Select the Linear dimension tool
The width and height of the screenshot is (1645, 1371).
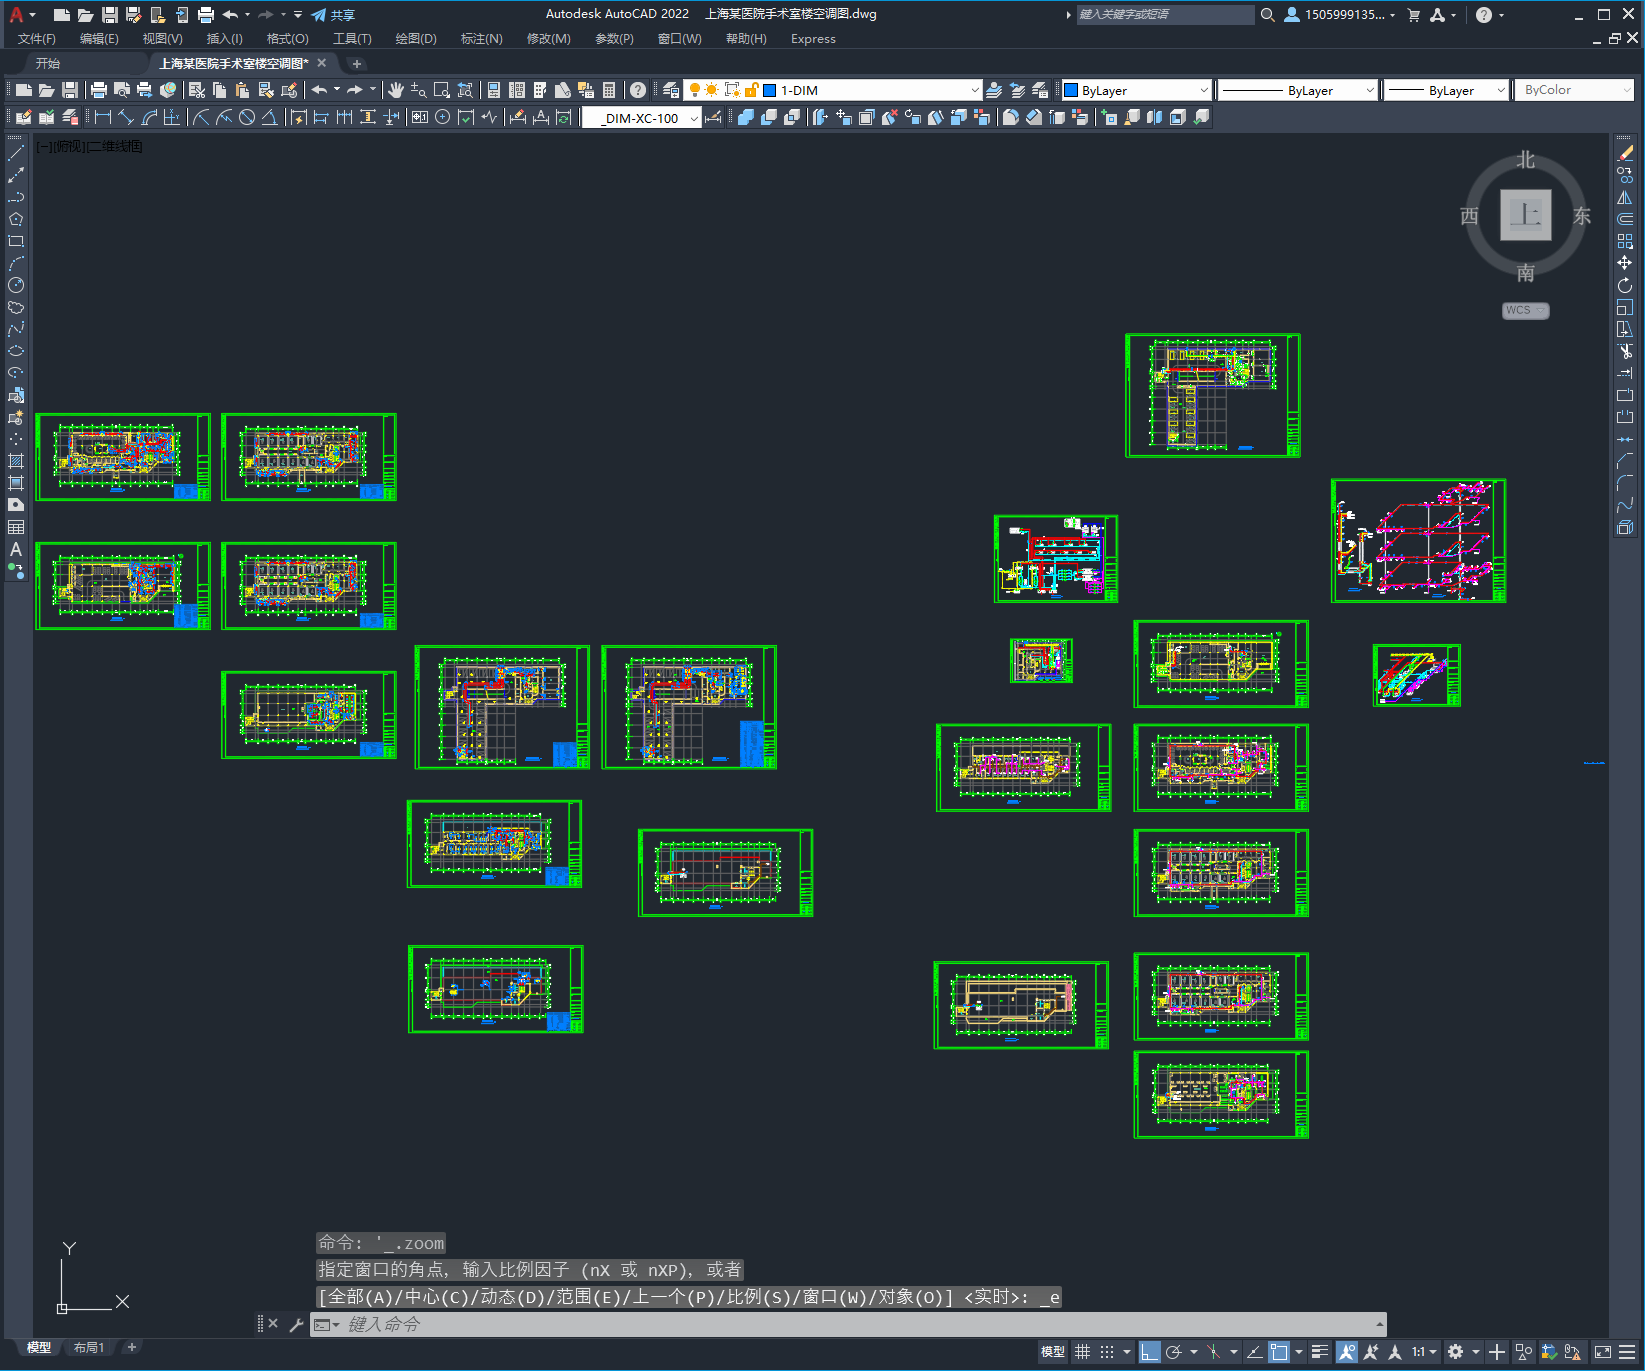(x=102, y=117)
